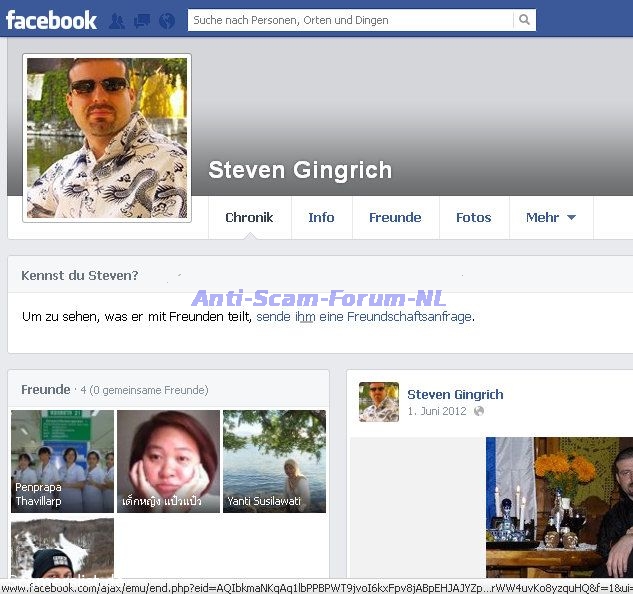Open the Info tab
Screen dimensions: 633x594
[x=321, y=217]
